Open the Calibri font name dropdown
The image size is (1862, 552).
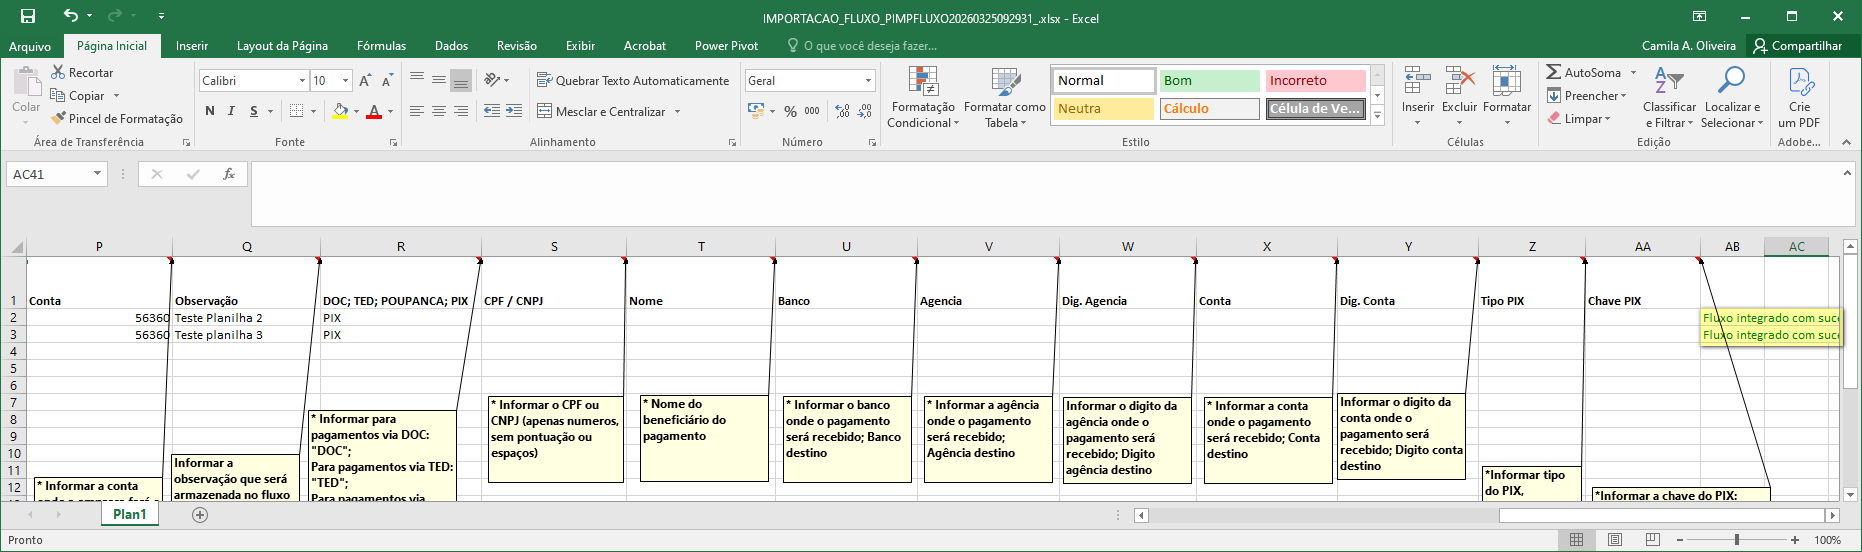302,80
